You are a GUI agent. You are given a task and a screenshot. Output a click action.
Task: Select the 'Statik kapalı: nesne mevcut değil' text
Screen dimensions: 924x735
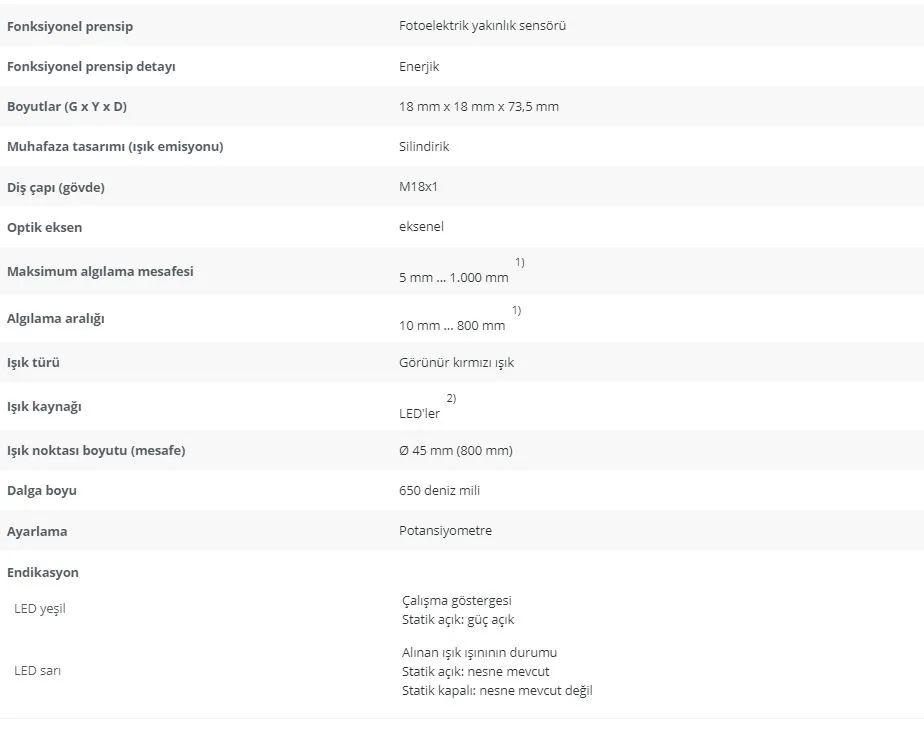coord(497,690)
